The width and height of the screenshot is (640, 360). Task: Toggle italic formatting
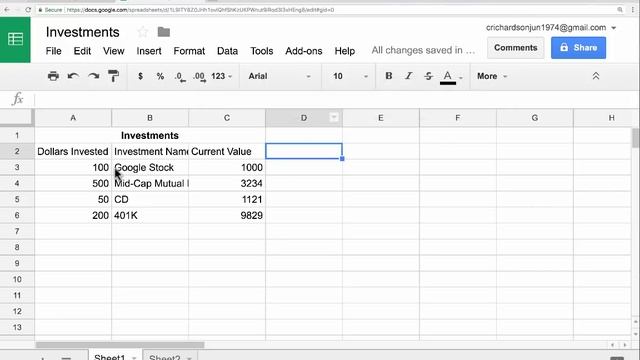409,76
